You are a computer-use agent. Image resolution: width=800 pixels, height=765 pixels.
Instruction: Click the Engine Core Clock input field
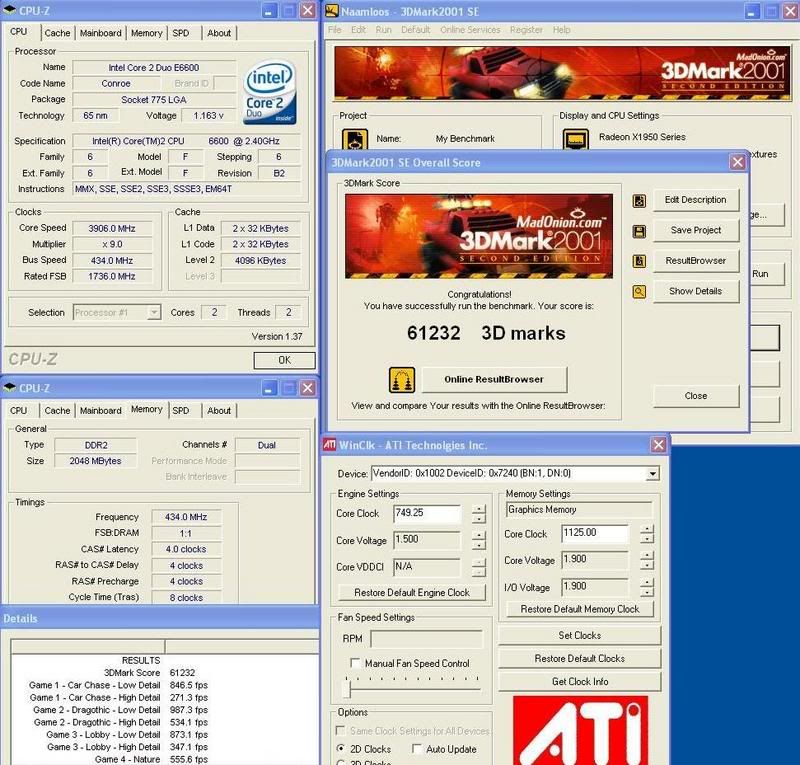click(x=427, y=513)
